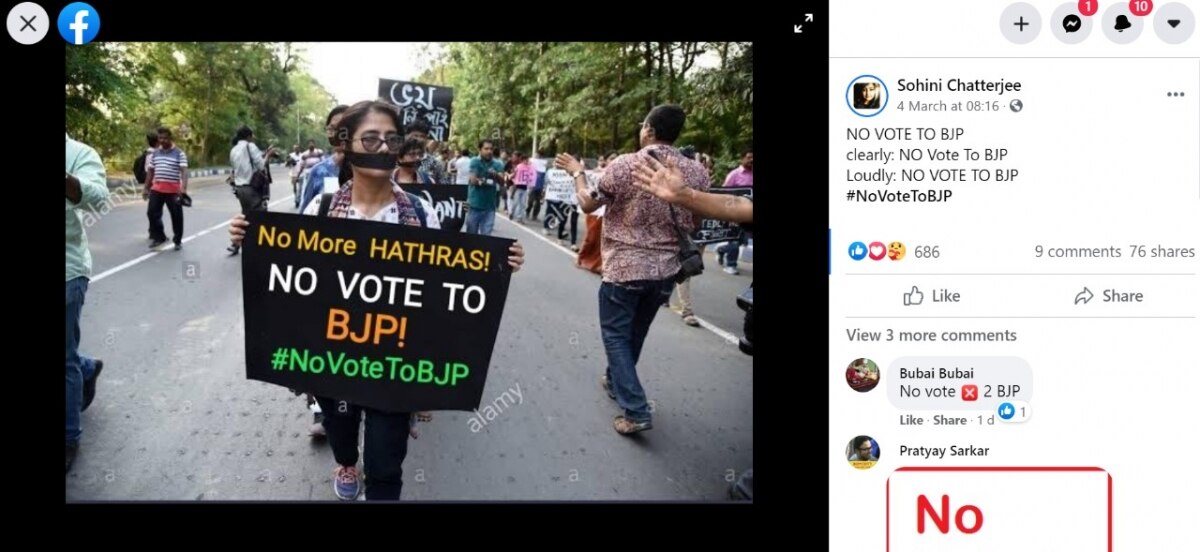This screenshot has height=552, width=1200.
Task: Close the photo viewer with X button
Action: tap(28, 23)
